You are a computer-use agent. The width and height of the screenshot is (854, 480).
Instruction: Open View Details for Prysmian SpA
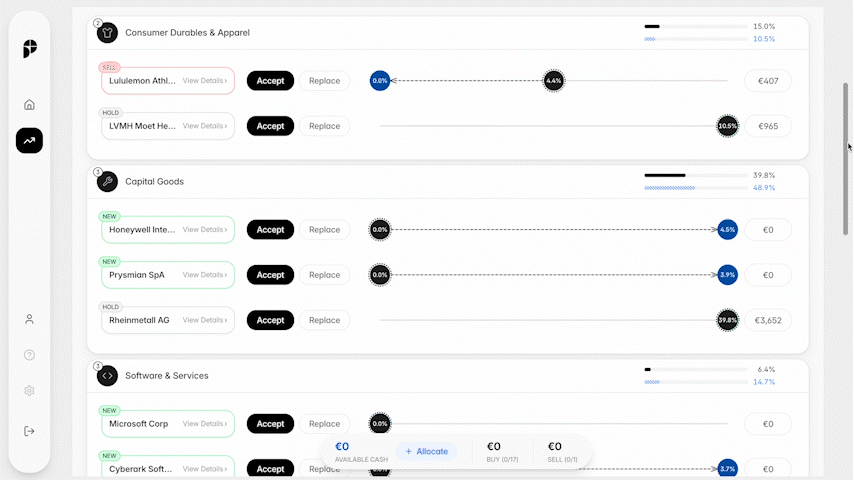pos(205,275)
